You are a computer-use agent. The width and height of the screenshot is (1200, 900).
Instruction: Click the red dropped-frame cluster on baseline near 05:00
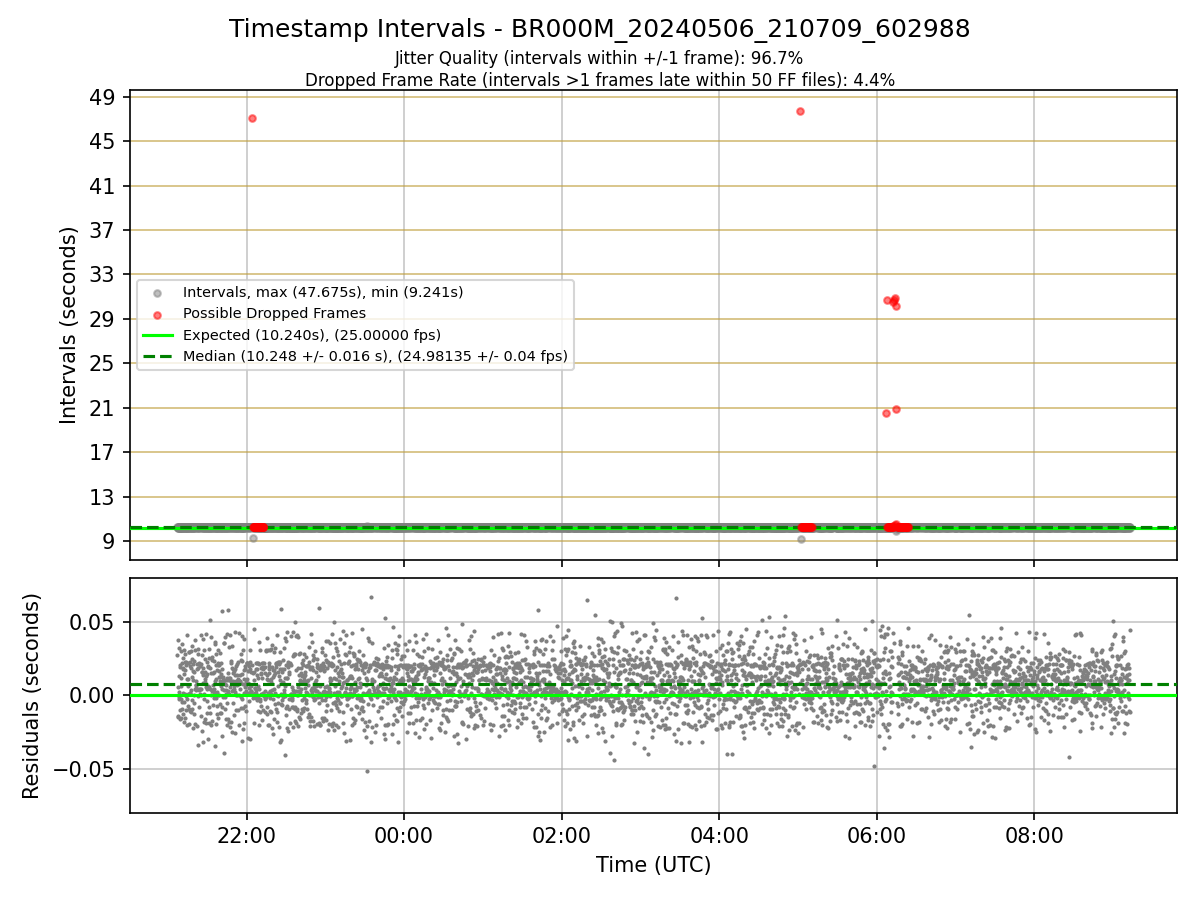pyautogui.click(x=806, y=527)
